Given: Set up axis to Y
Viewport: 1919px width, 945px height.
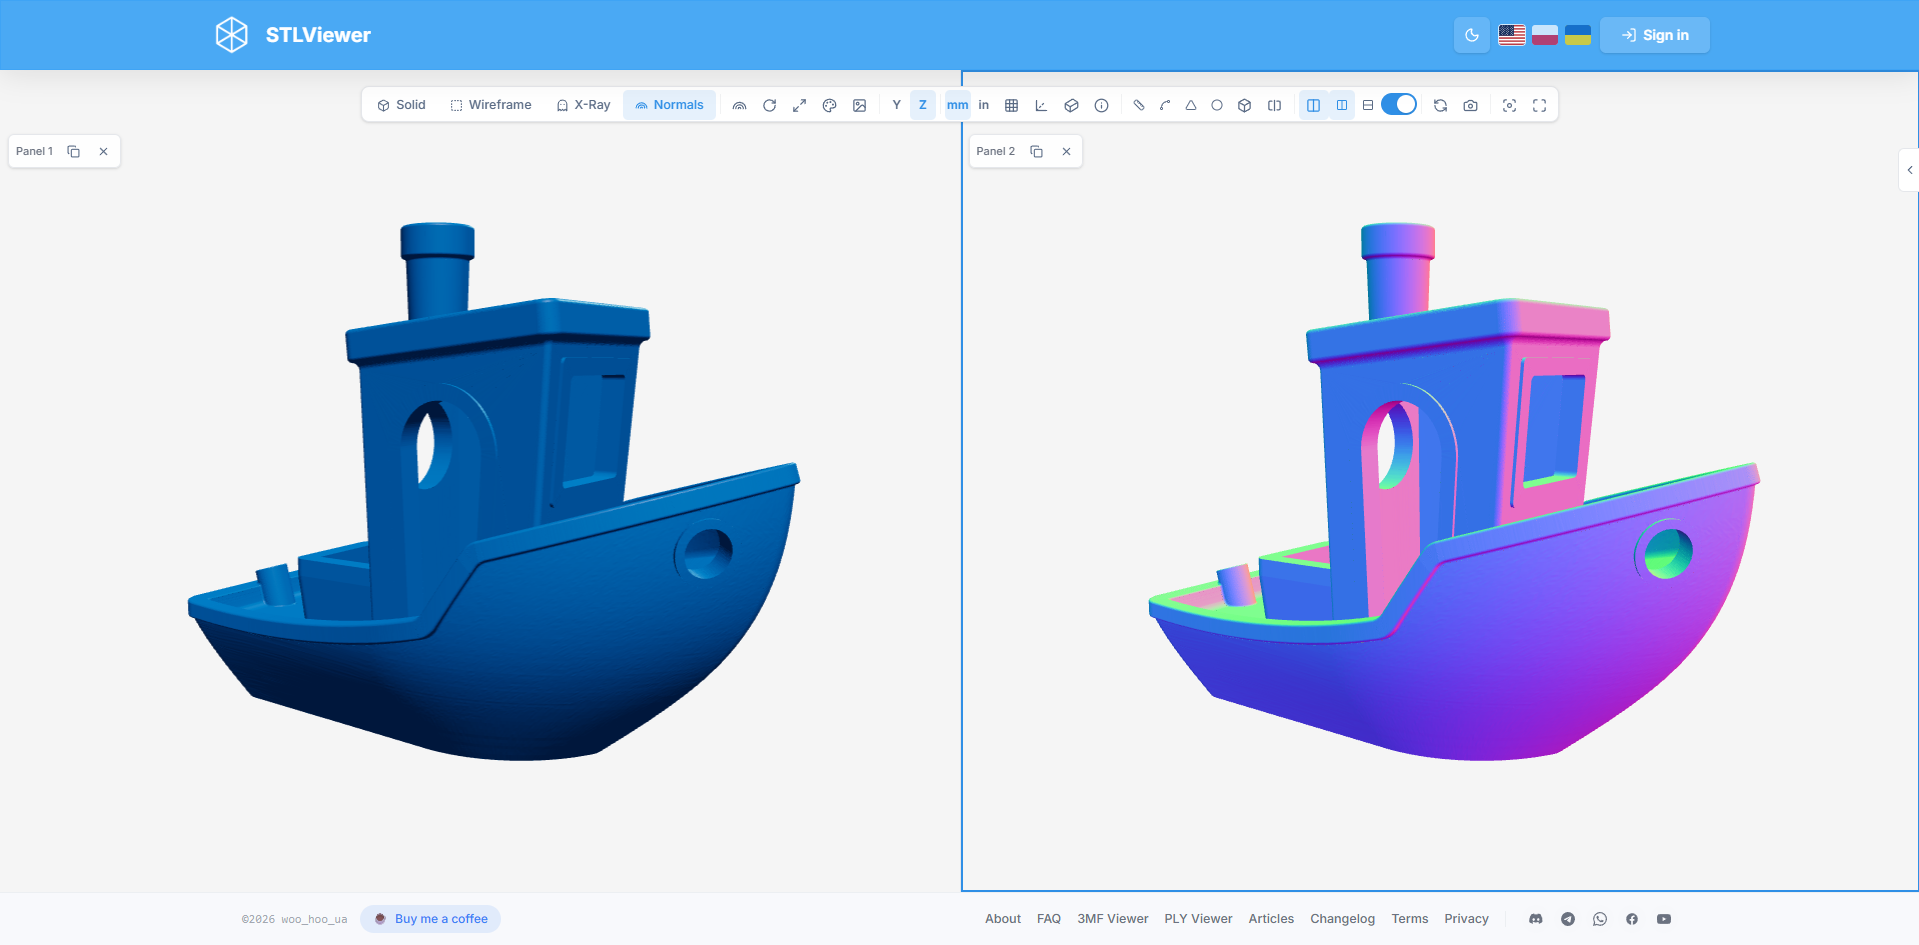Looking at the screenshot, I should point(897,105).
